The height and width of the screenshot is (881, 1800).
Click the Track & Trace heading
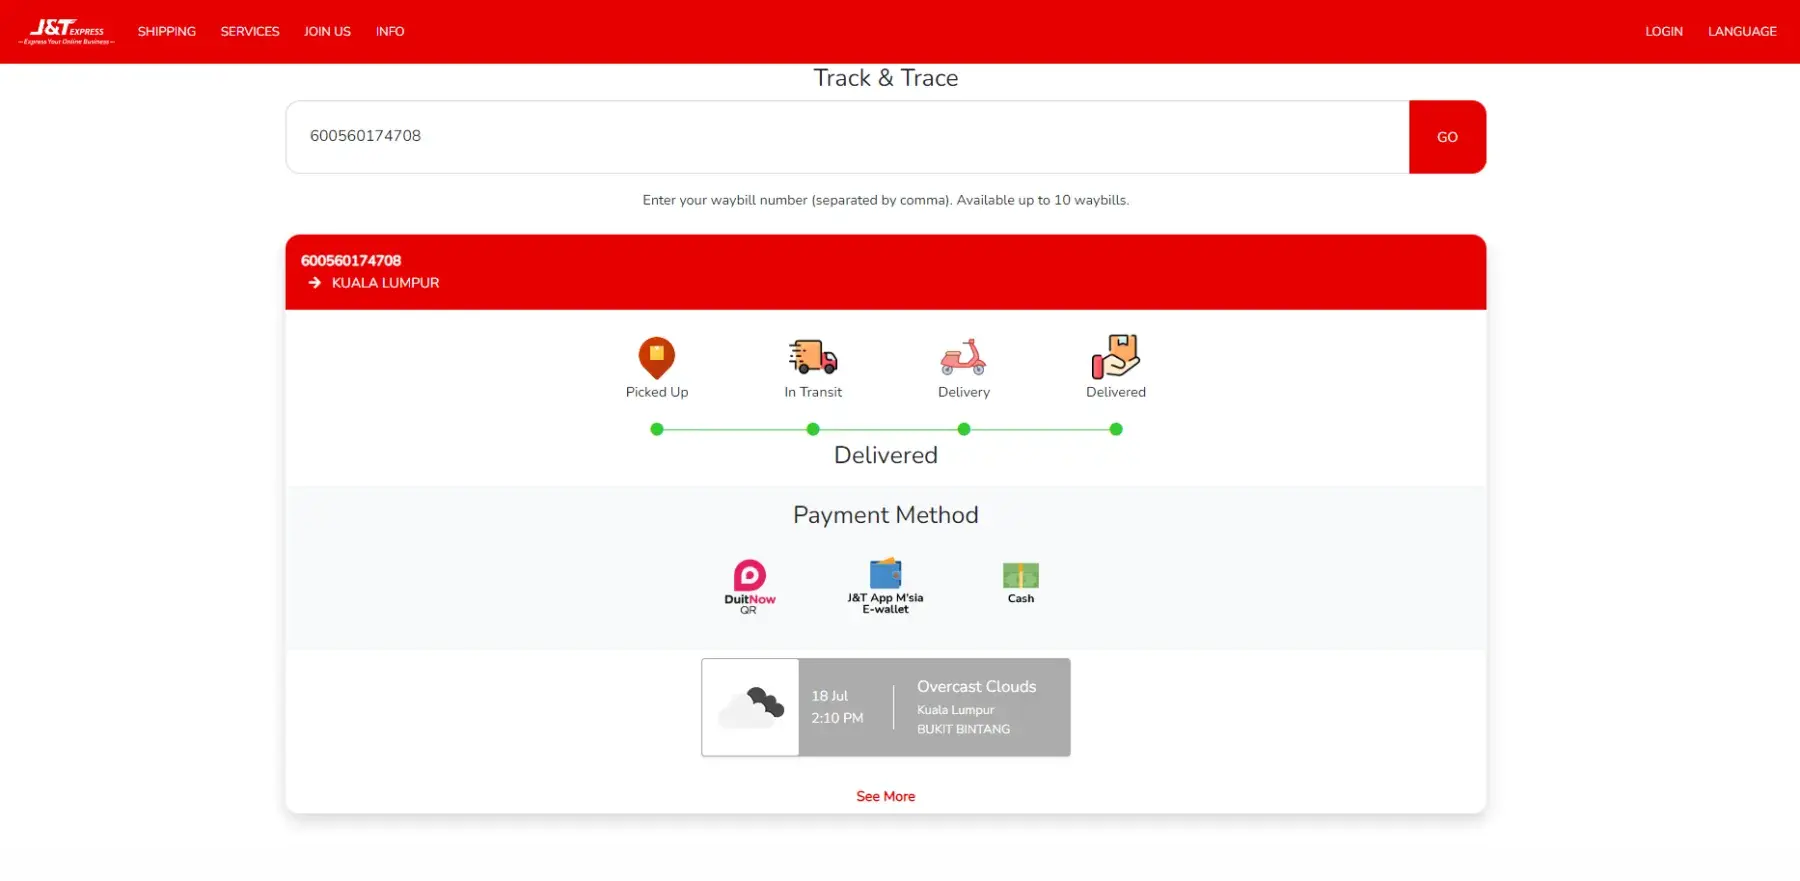click(x=886, y=78)
